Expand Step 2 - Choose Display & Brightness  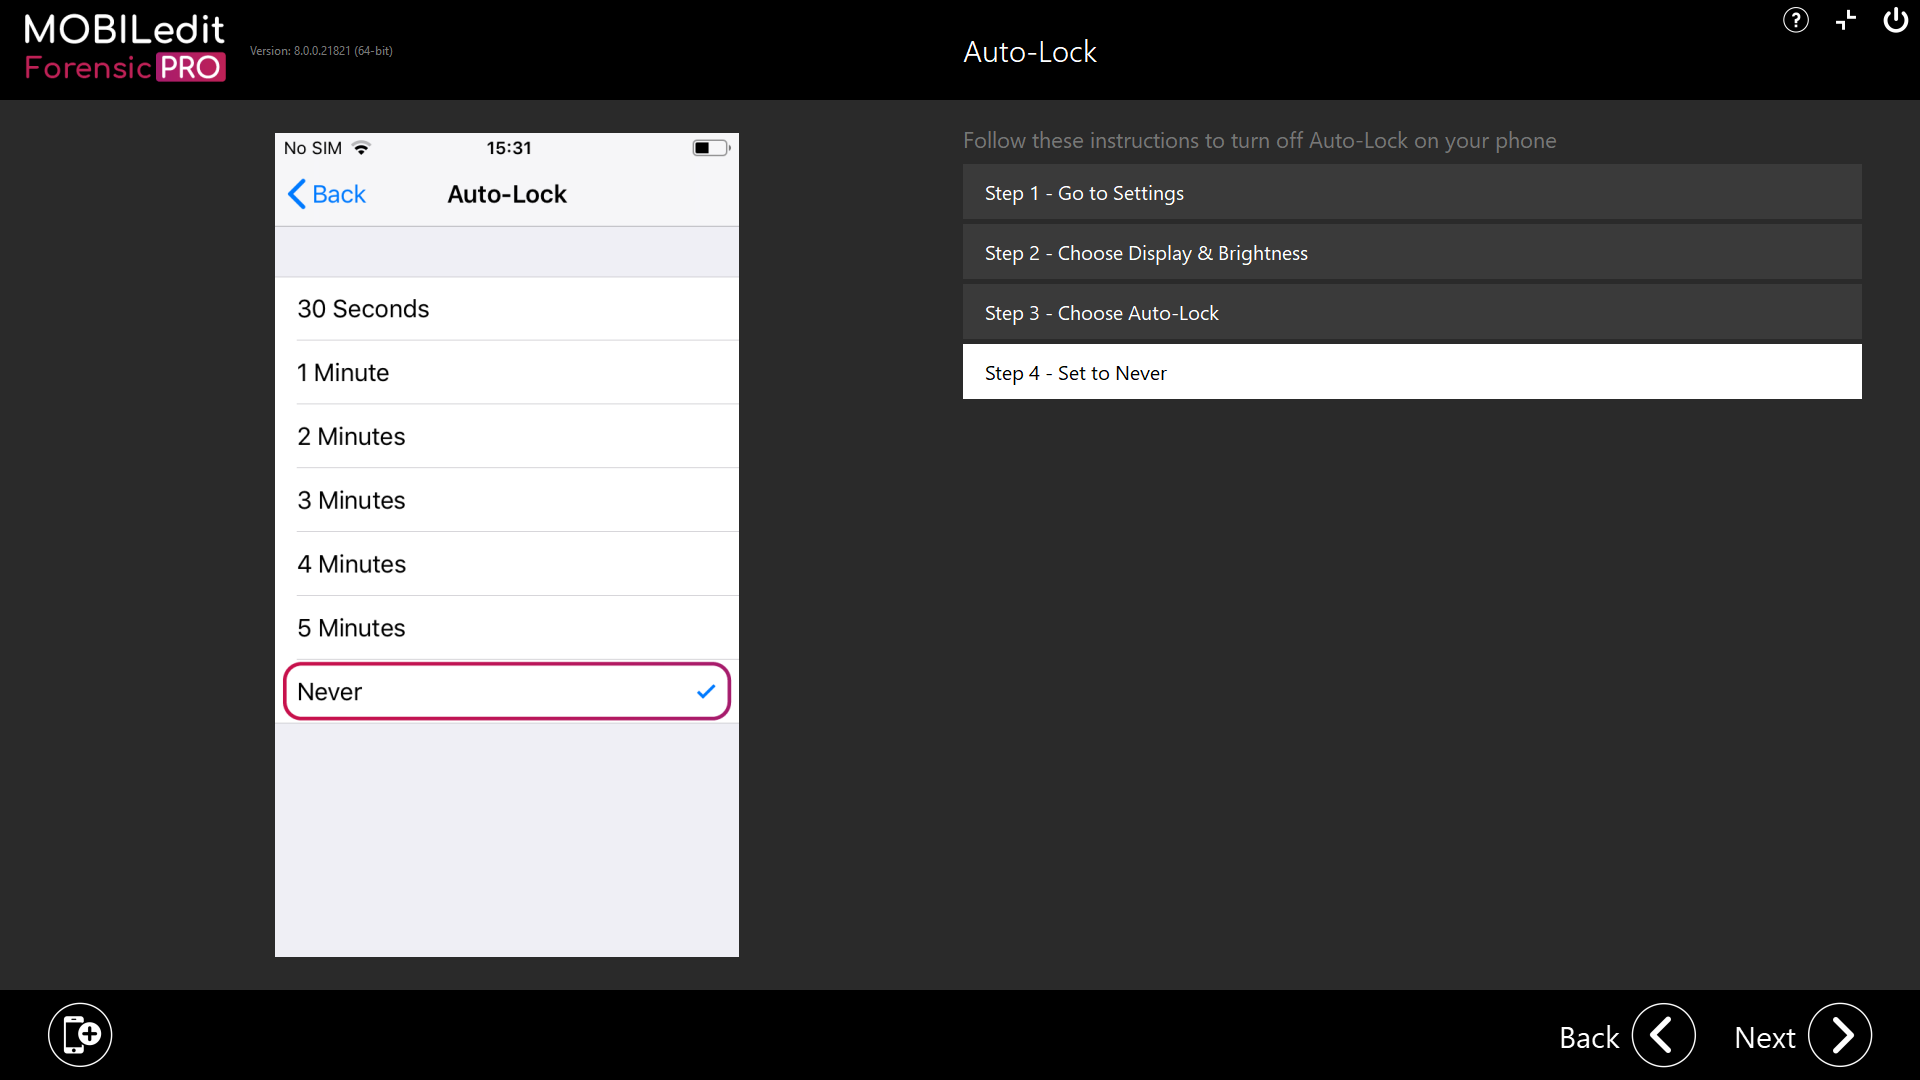[1411, 253]
